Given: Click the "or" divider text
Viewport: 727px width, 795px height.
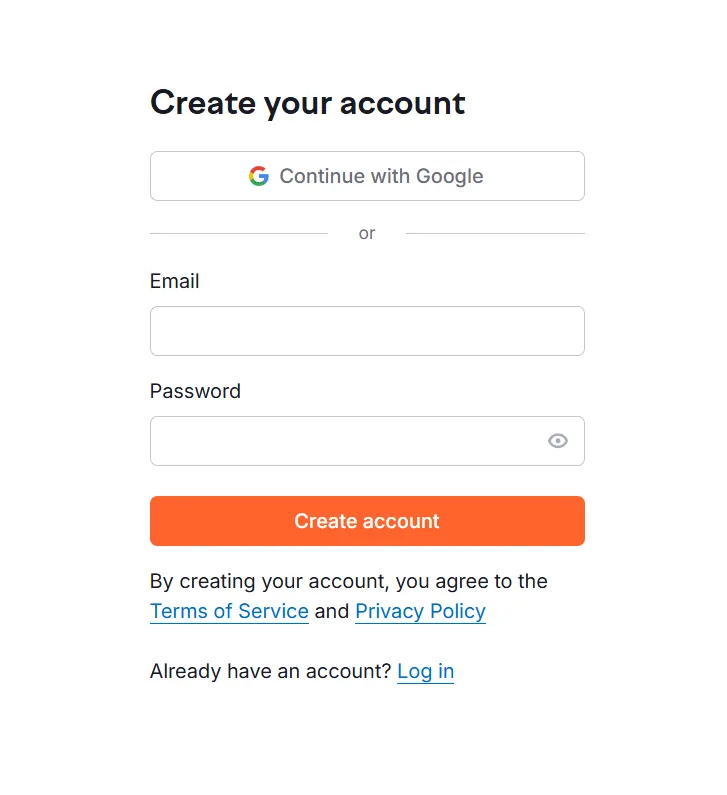Looking at the screenshot, I should click(x=367, y=233).
